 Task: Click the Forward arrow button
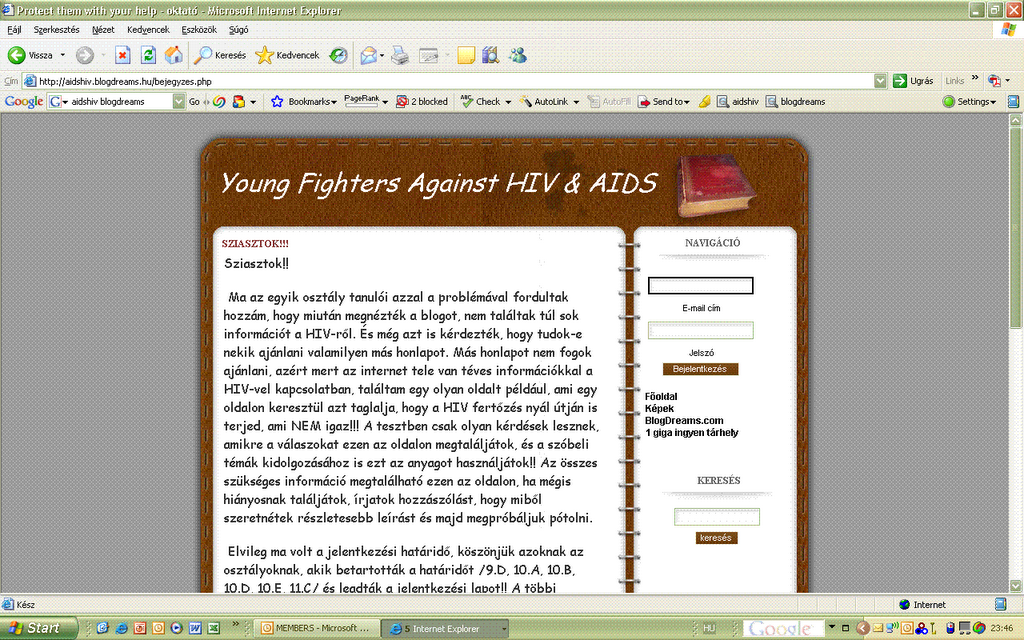[x=85, y=56]
